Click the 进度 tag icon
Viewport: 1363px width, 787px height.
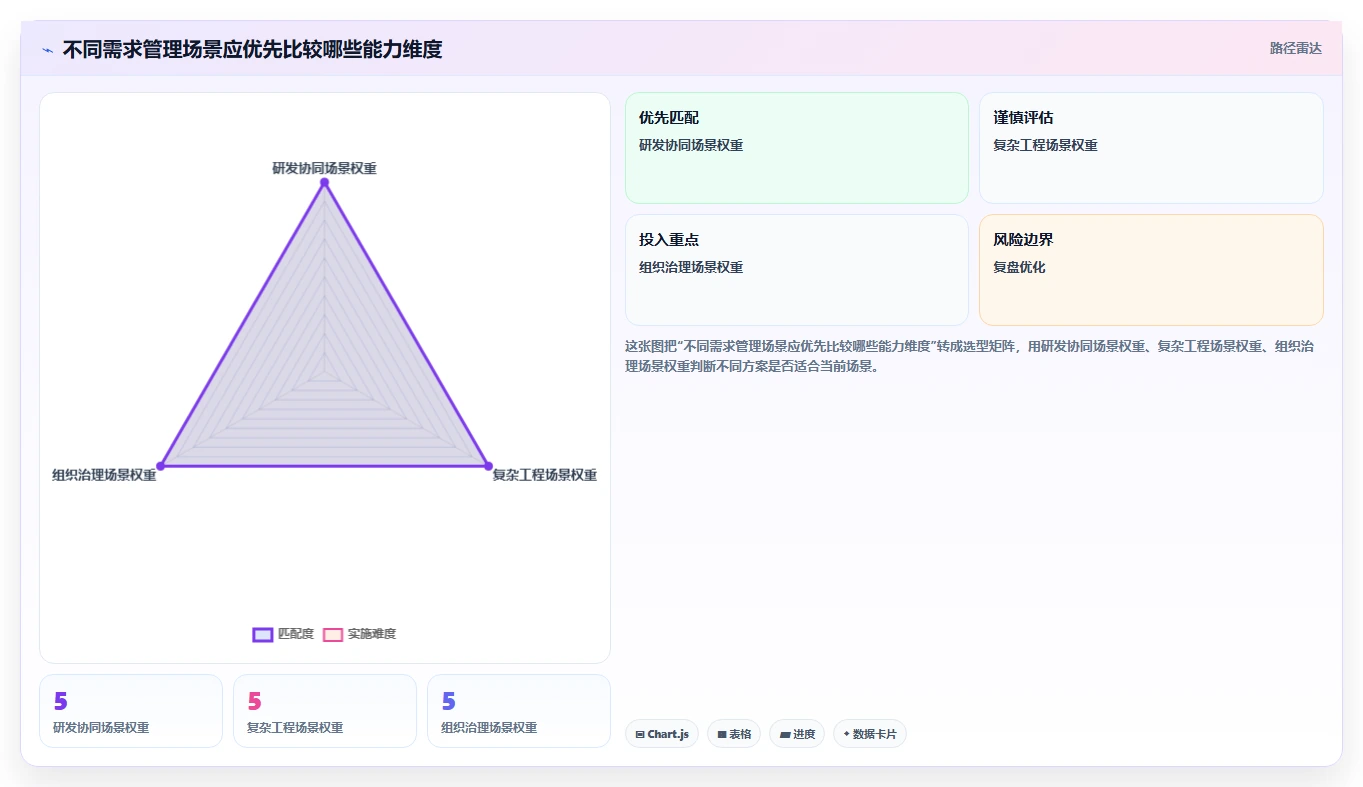[785, 734]
